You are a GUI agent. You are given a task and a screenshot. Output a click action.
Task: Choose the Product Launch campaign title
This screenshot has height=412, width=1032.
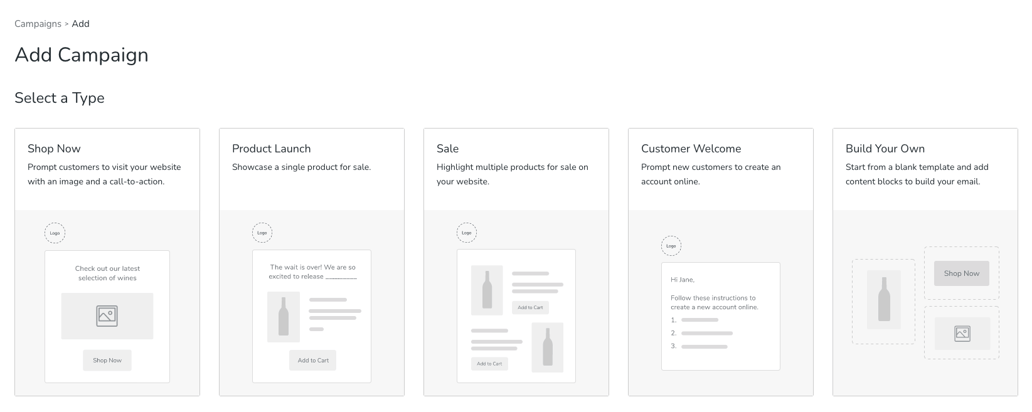tap(271, 149)
